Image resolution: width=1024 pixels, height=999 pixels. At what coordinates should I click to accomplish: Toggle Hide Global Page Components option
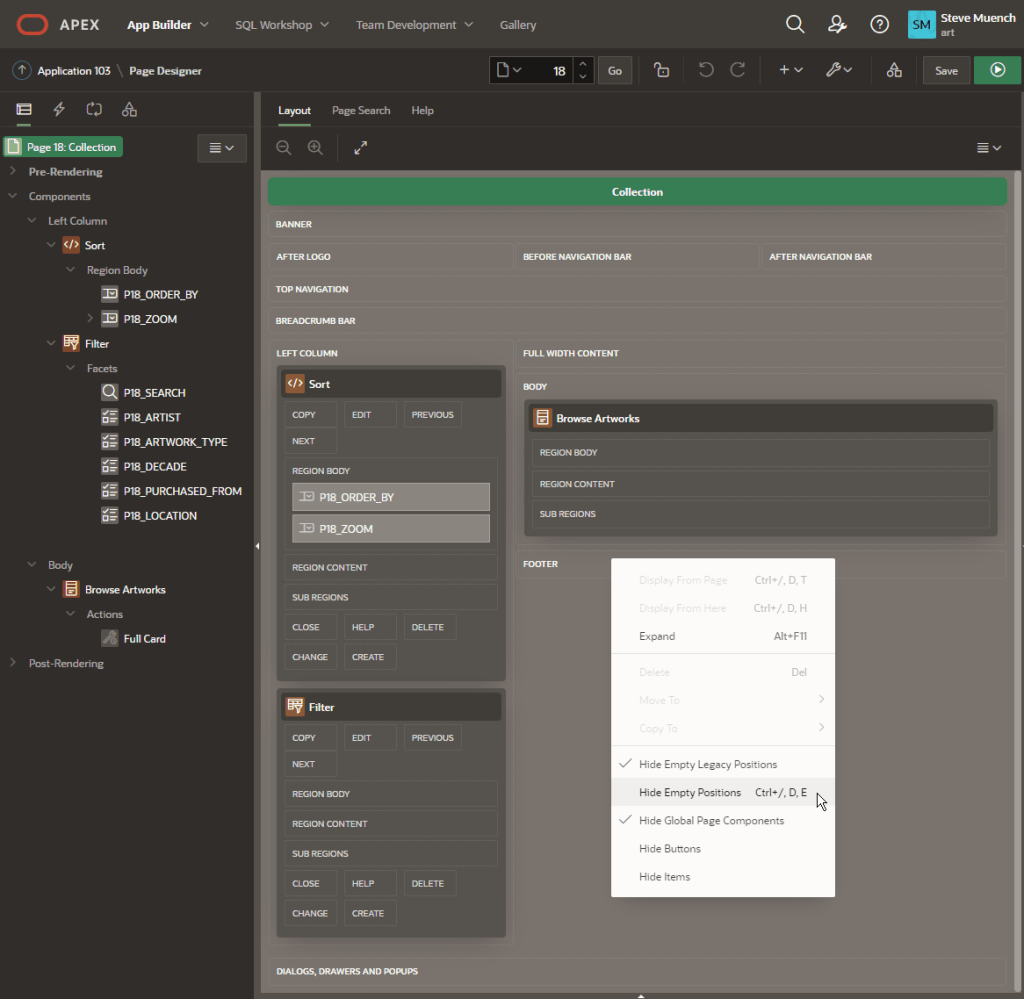click(x=711, y=820)
